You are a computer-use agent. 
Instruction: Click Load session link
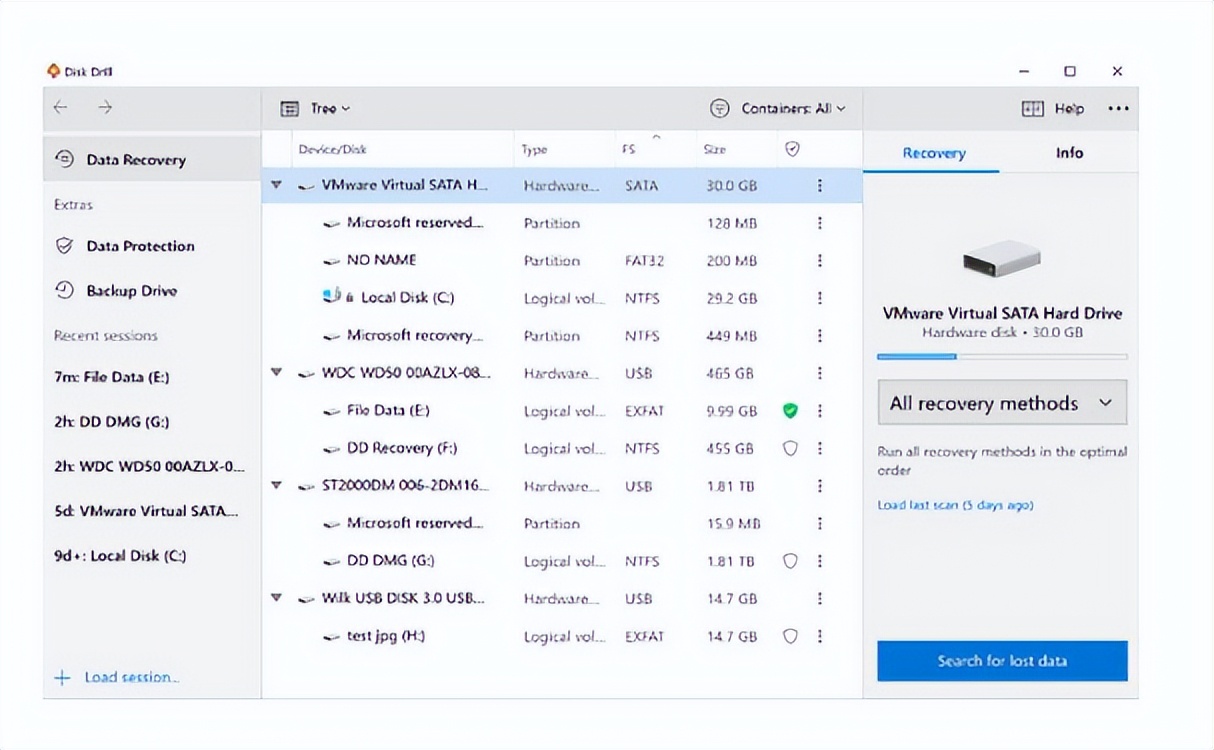[x=117, y=677]
